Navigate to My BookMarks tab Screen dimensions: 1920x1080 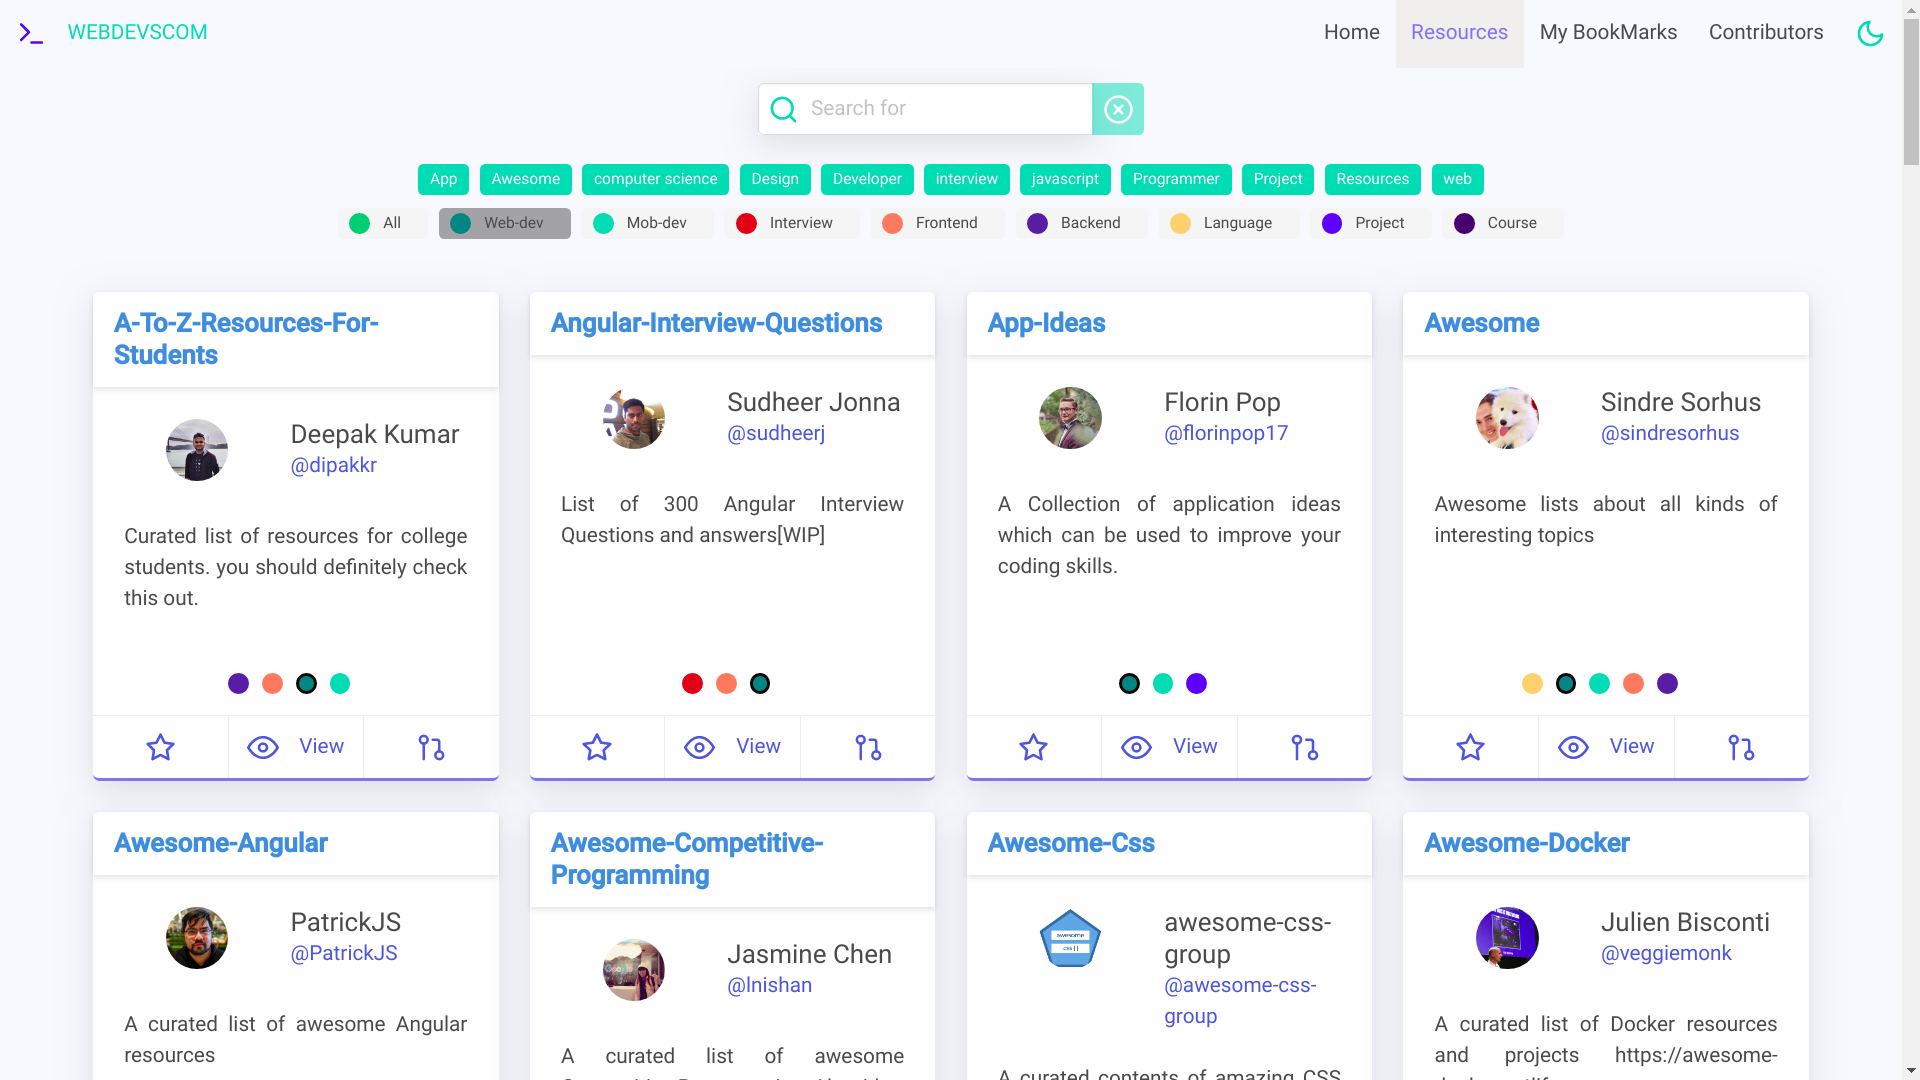click(1607, 32)
